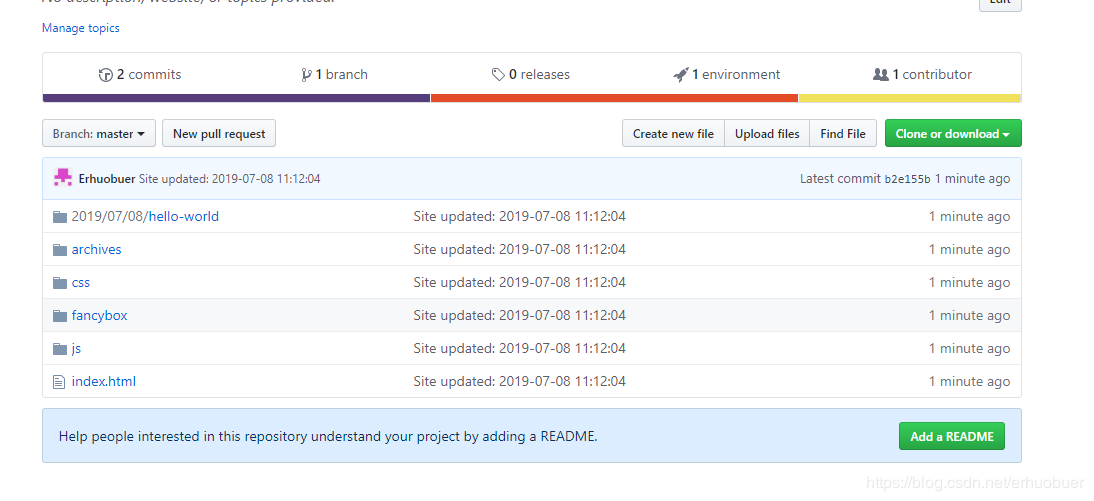Click the environment rocket icon
The image size is (1094, 501).
681,75
